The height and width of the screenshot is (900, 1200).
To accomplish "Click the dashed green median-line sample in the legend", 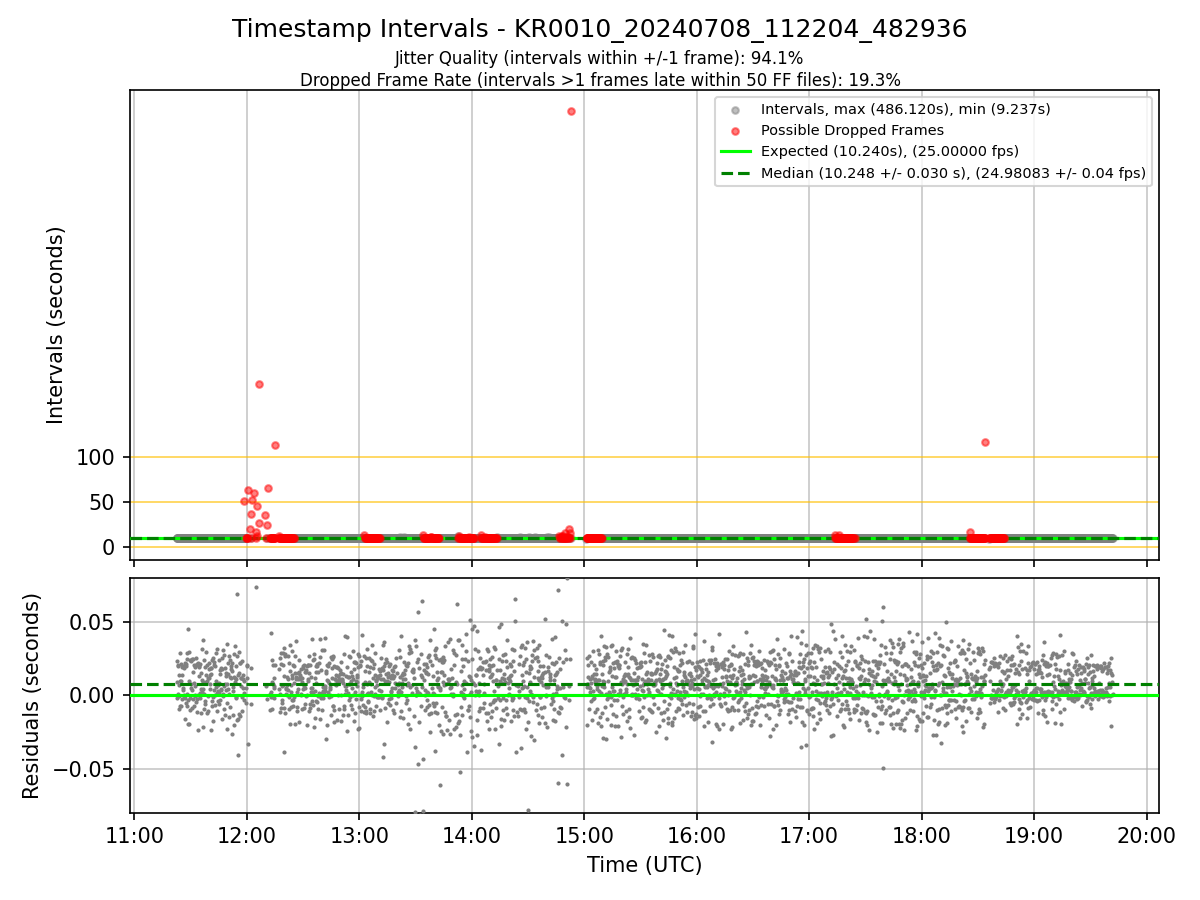I will tap(735, 173).
